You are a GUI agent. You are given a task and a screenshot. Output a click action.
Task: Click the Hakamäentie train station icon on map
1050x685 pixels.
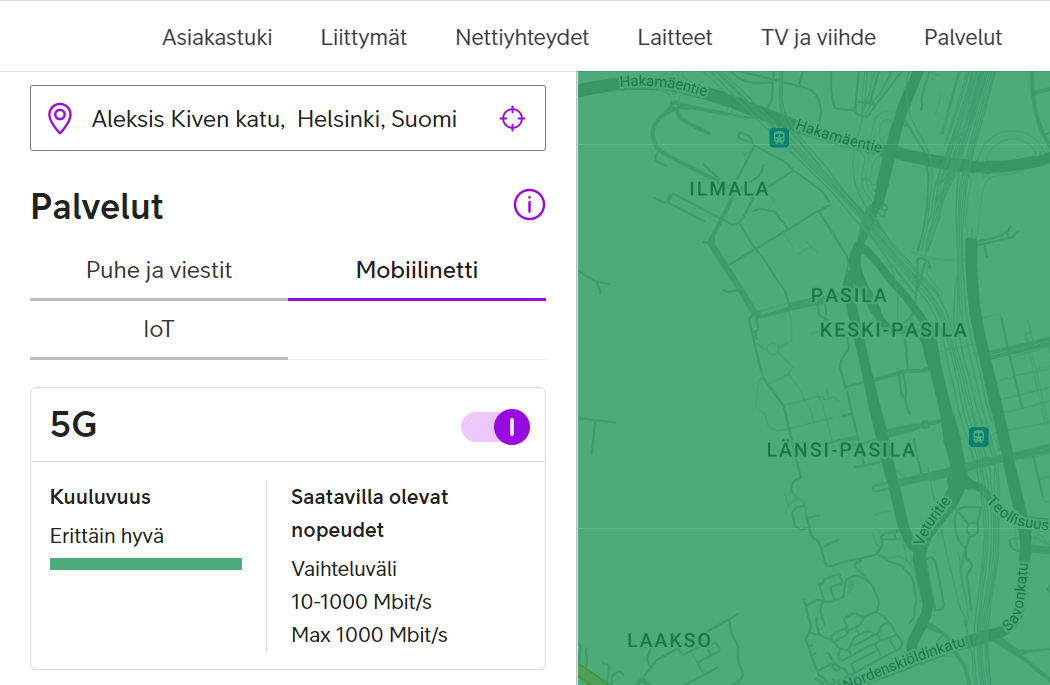pos(779,138)
